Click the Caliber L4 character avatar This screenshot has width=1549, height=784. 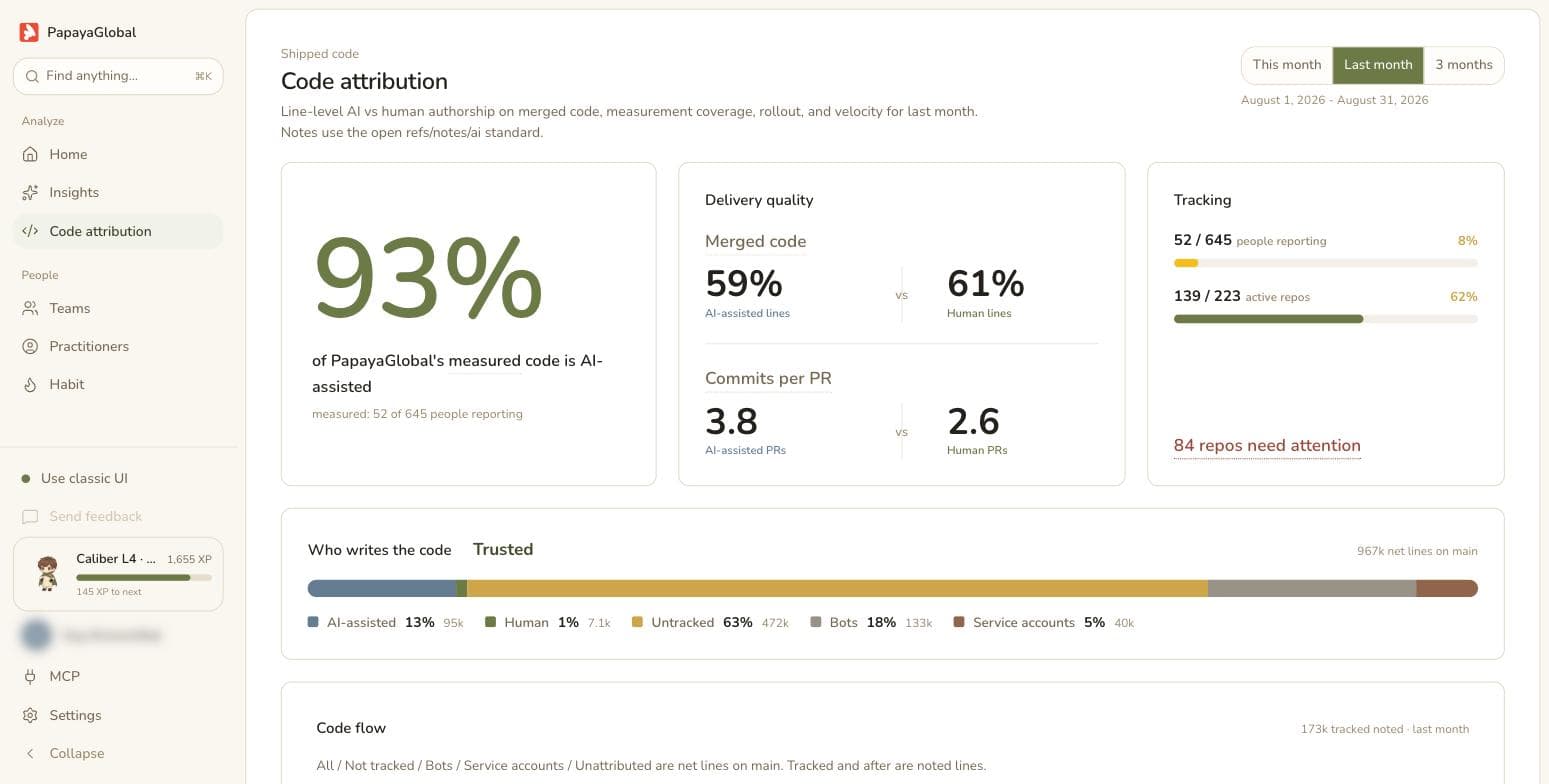[x=47, y=574]
